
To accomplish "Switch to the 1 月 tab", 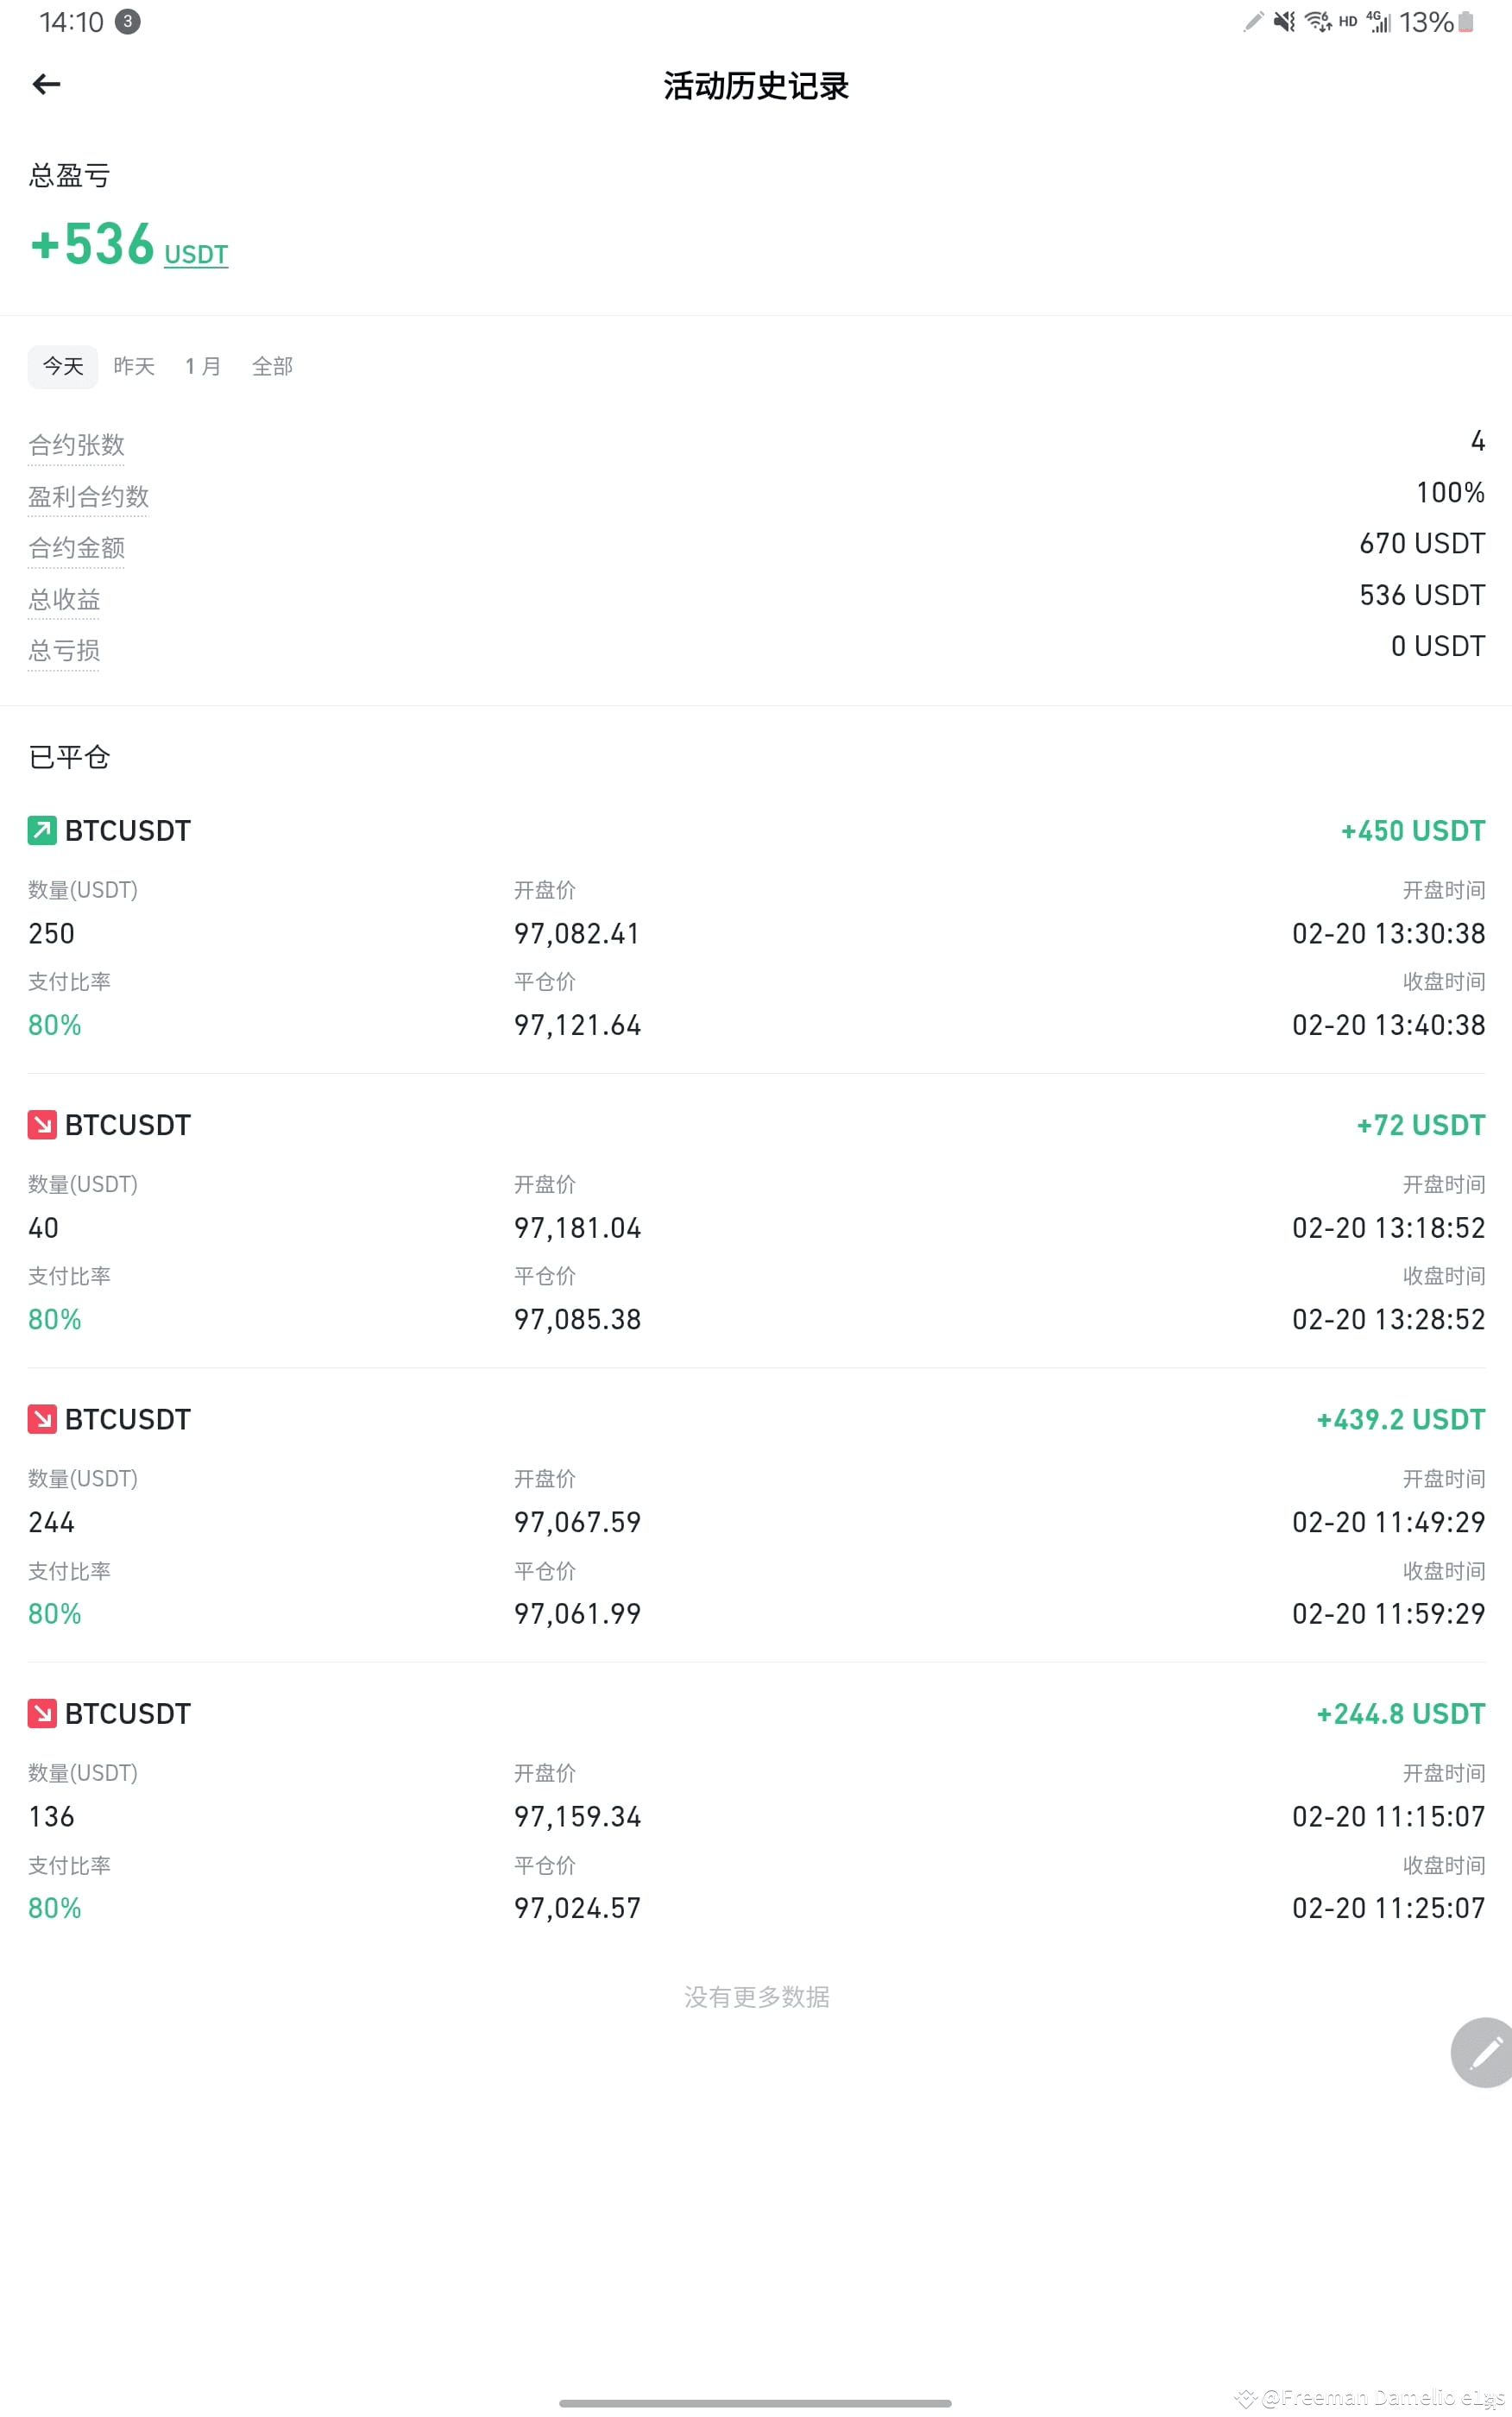I will click(203, 366).
